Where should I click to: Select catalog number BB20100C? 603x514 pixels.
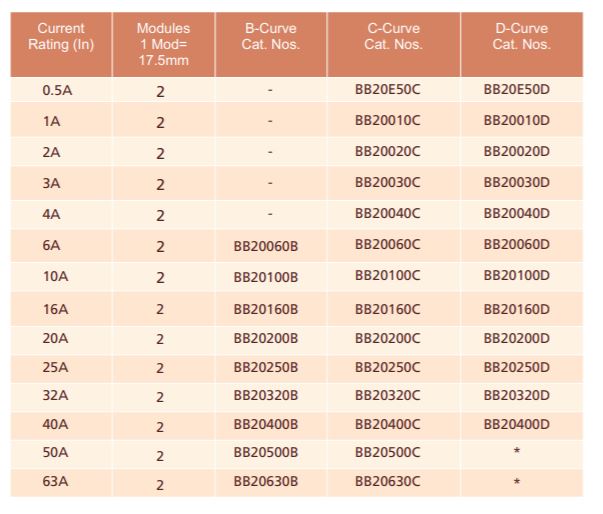388,276
